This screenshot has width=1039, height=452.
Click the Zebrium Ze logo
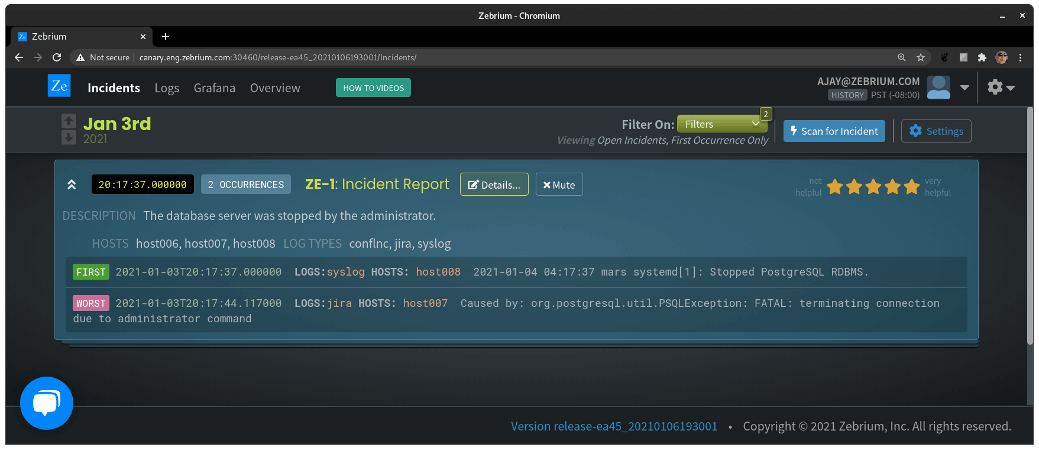pos(59,86)
